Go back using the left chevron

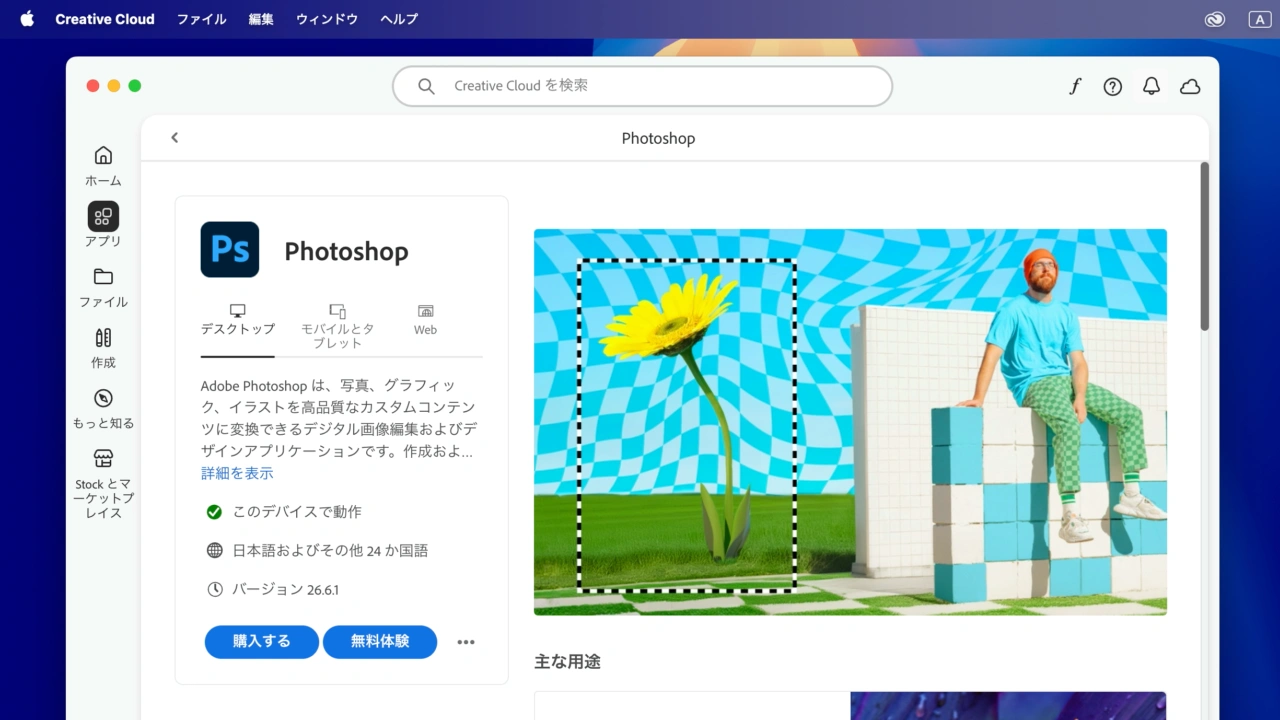tap(175, 138)
